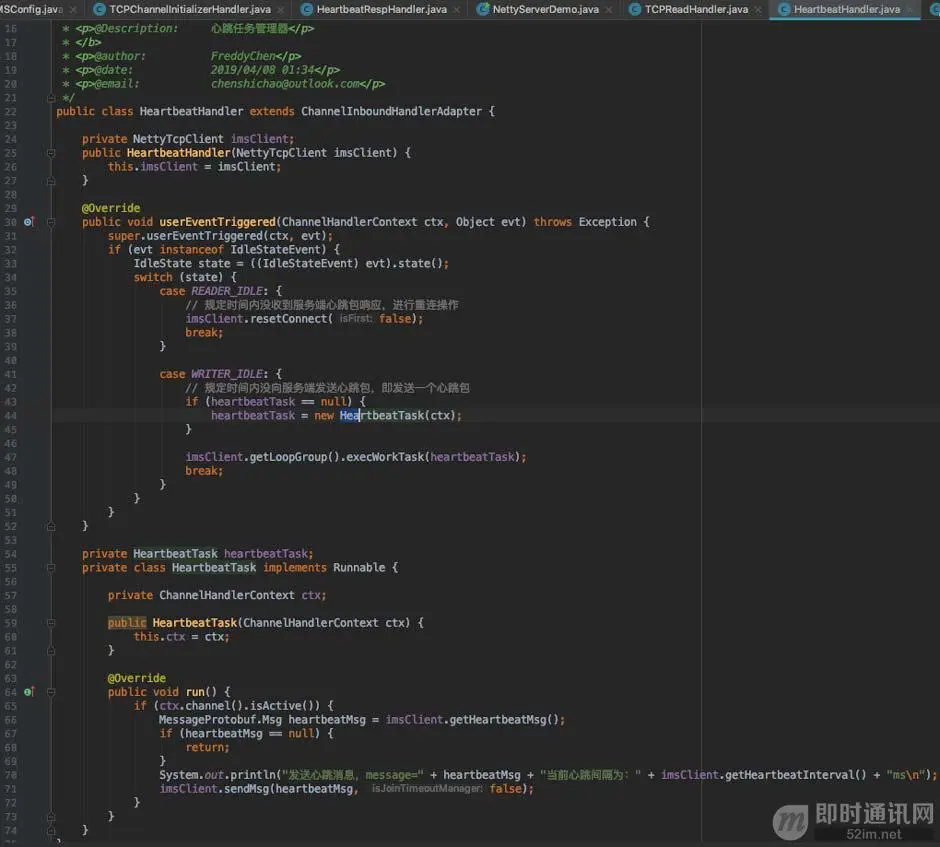Viewport: 940px width, 847px height.
Task: Click line number 55 in the gutter
Action: [11, 568]
